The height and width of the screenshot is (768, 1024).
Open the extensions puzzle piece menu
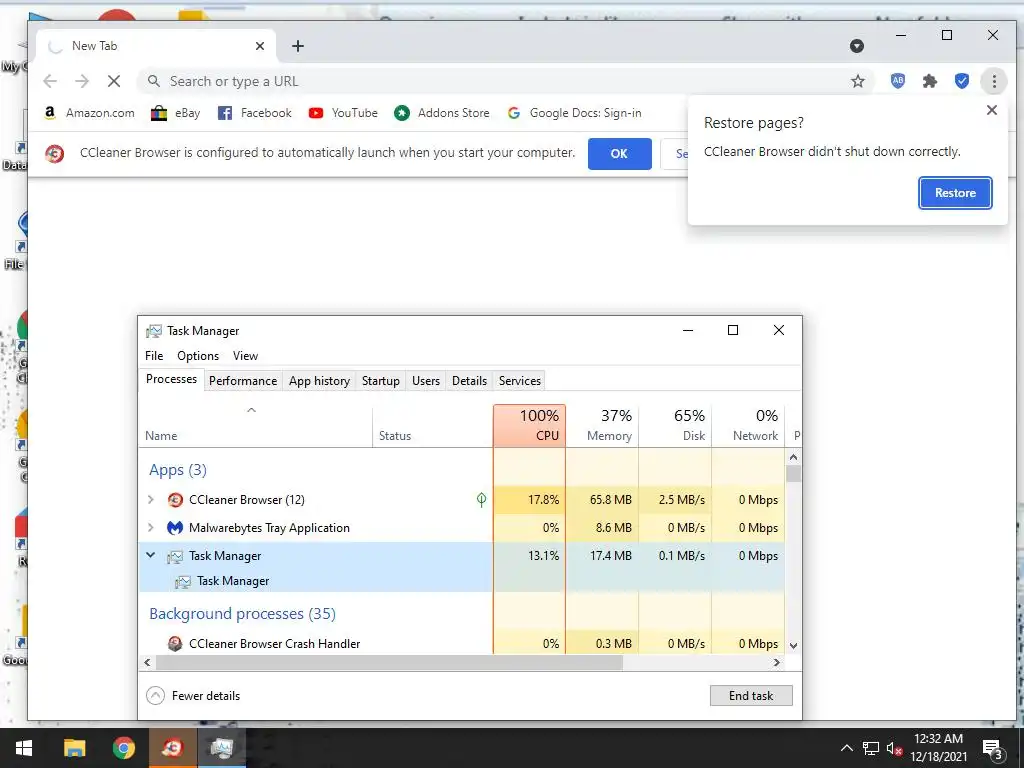(929, 81)
